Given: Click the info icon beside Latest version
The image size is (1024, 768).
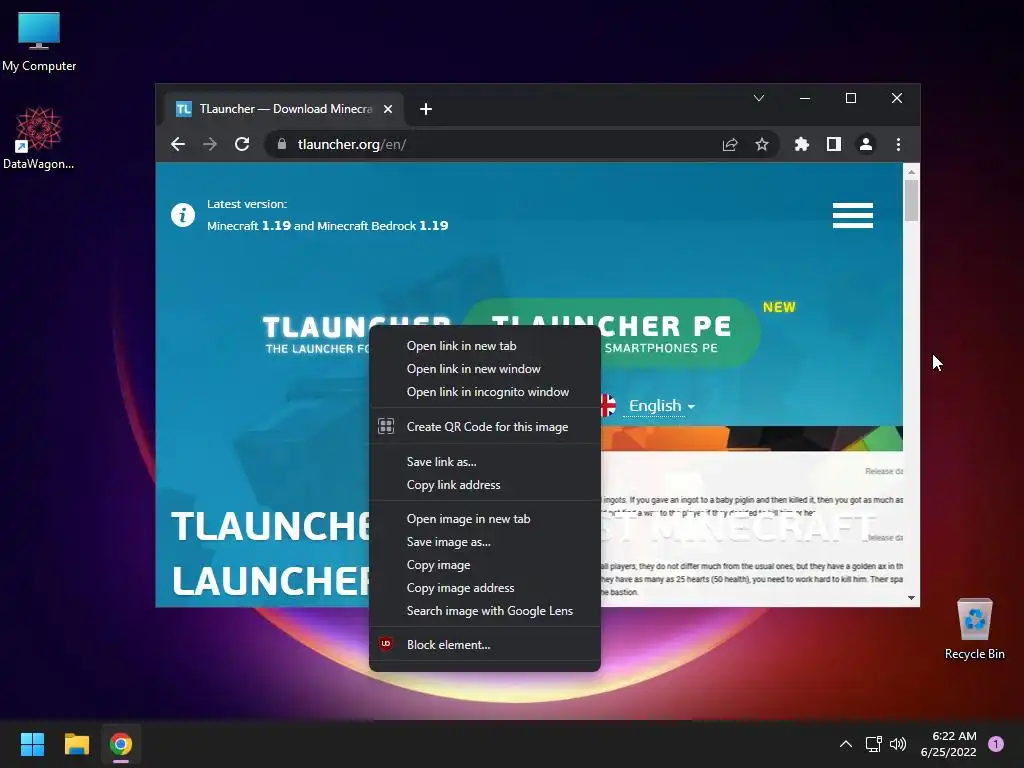Looking at the screenshot, I should 183,215.
